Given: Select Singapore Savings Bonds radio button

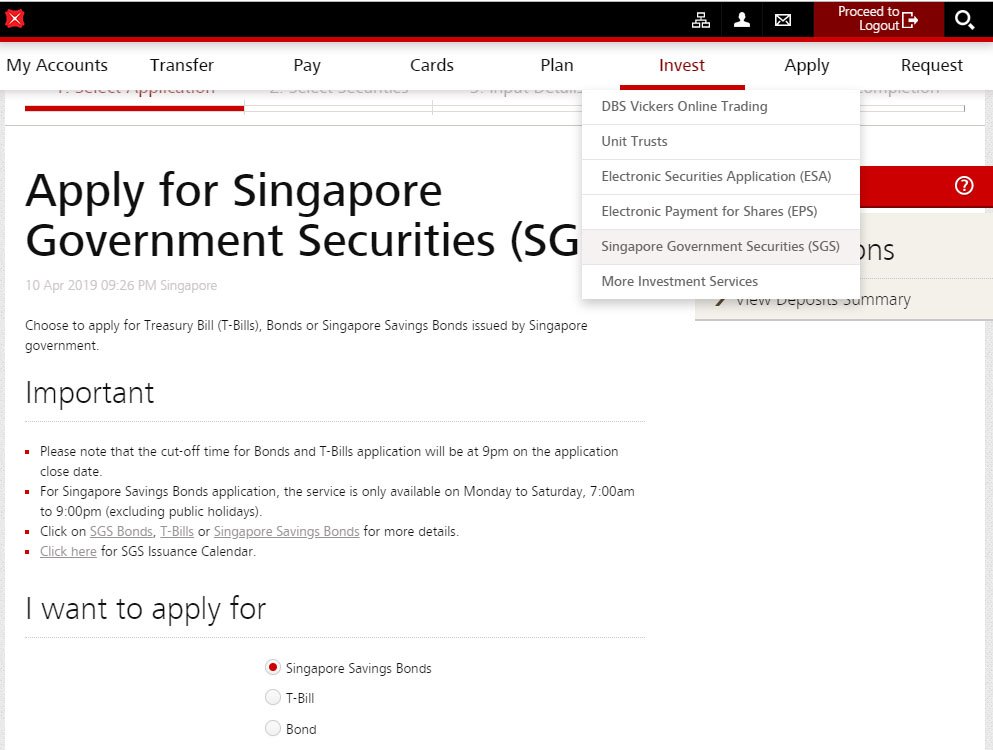Looking at the screenshot, I should pos(273,667).
